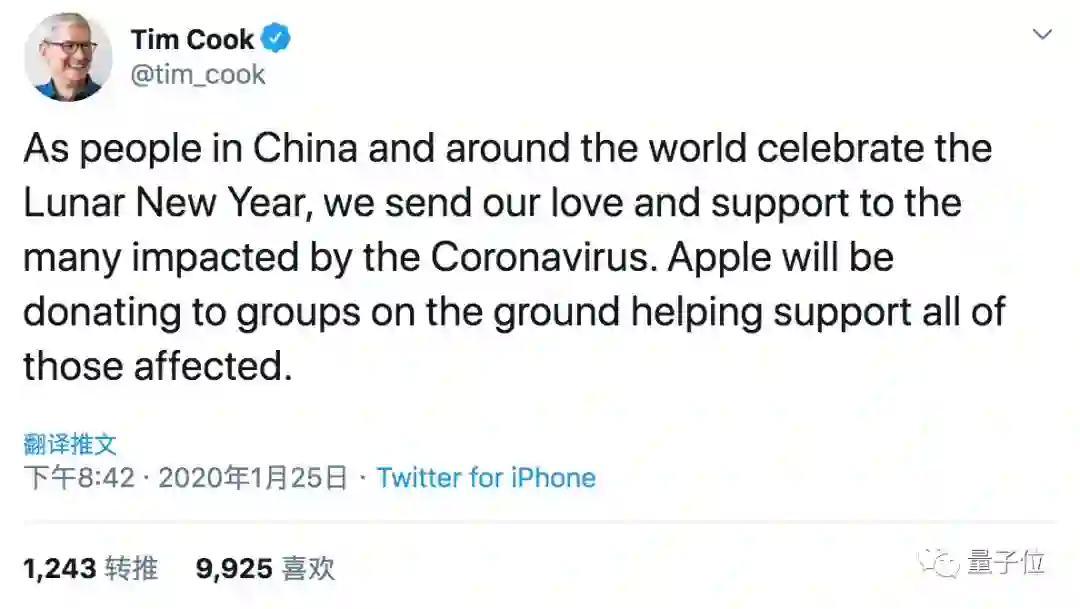This screenshot has height=609, width=1080.
Task: Select the 喜欢 likes label
Action: click(308, 569)
